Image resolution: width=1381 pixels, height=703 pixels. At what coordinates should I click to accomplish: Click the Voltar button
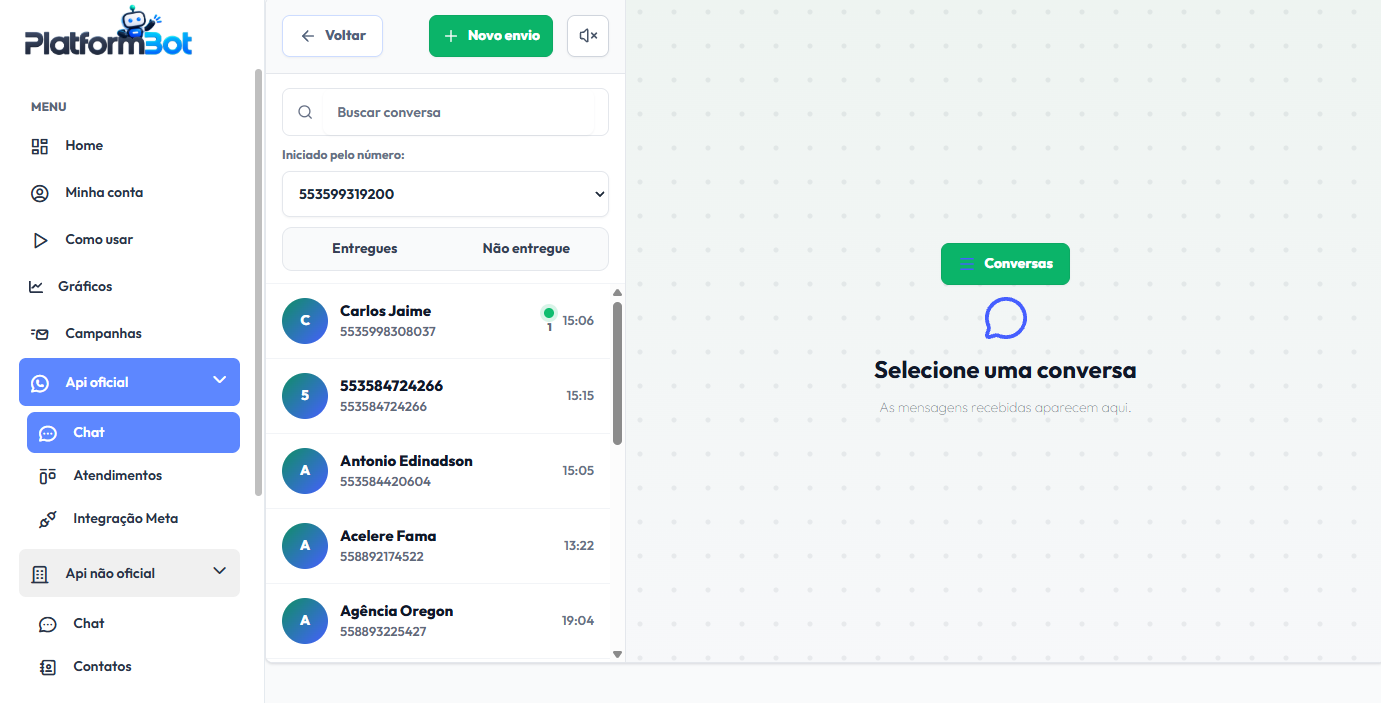[332, 36]
